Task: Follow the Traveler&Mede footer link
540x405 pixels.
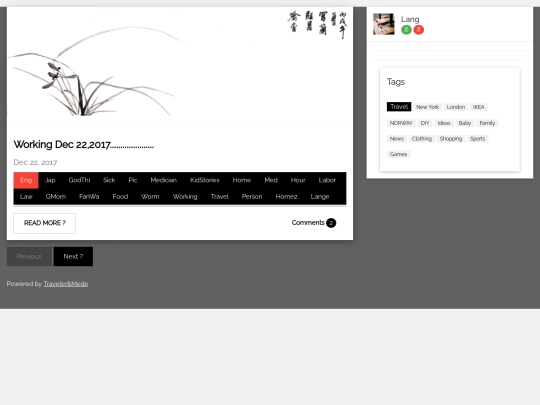Action: click(66, 284)
